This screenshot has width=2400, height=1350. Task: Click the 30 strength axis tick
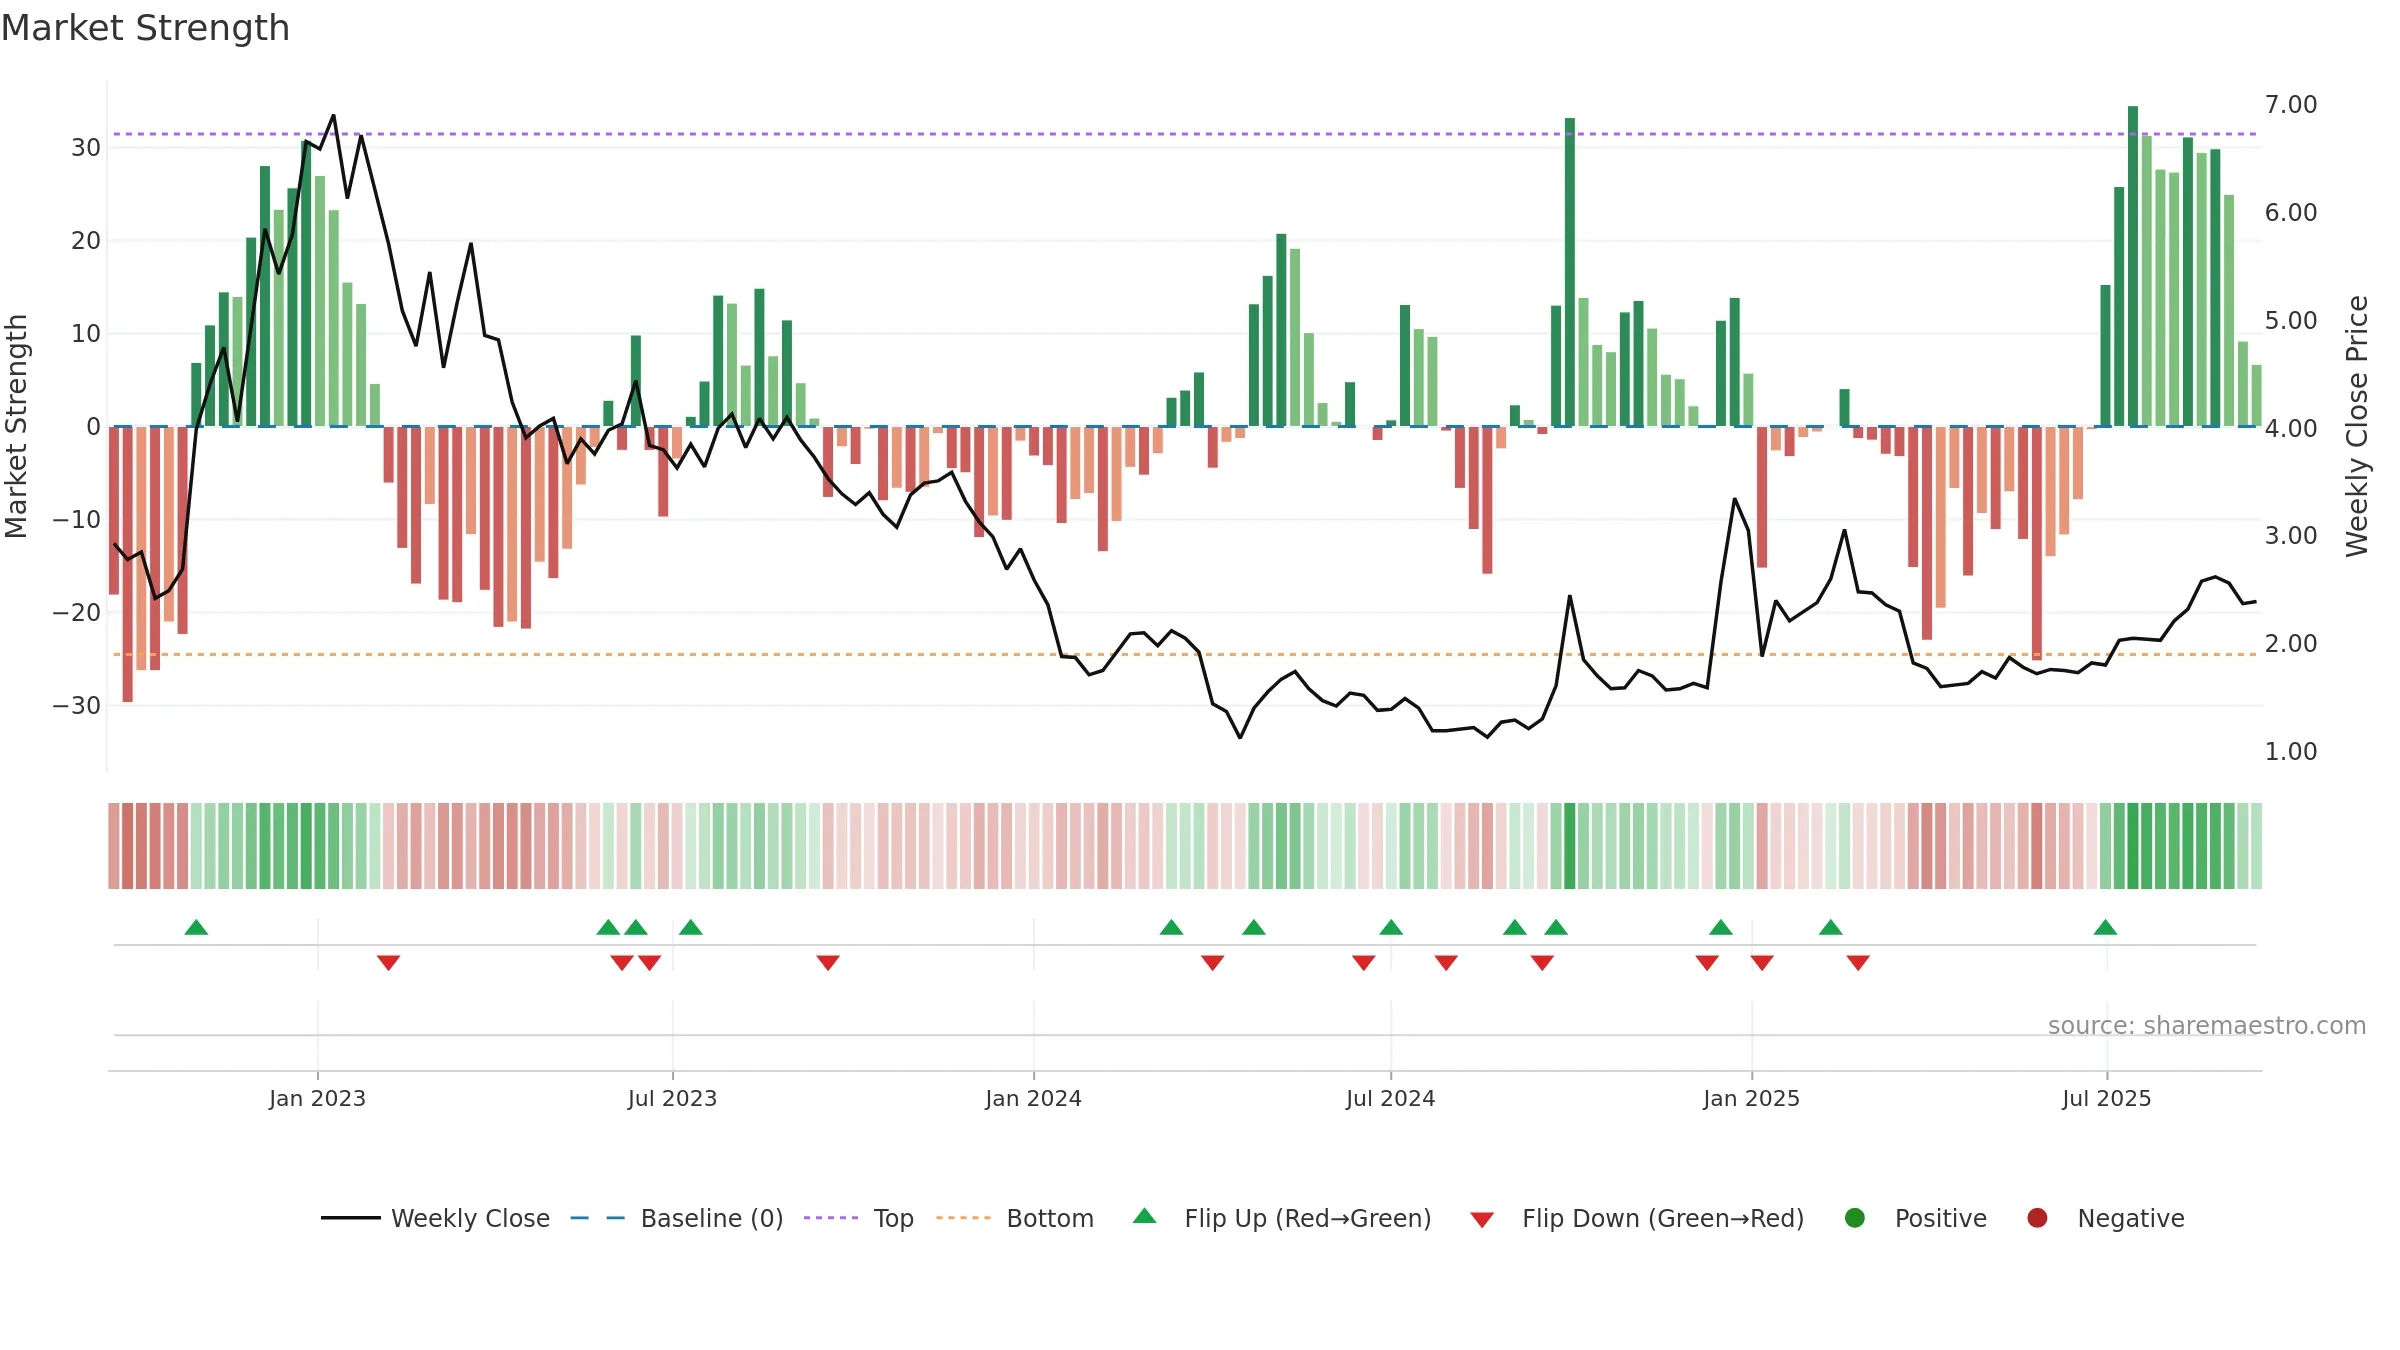(x=86, y=147)
